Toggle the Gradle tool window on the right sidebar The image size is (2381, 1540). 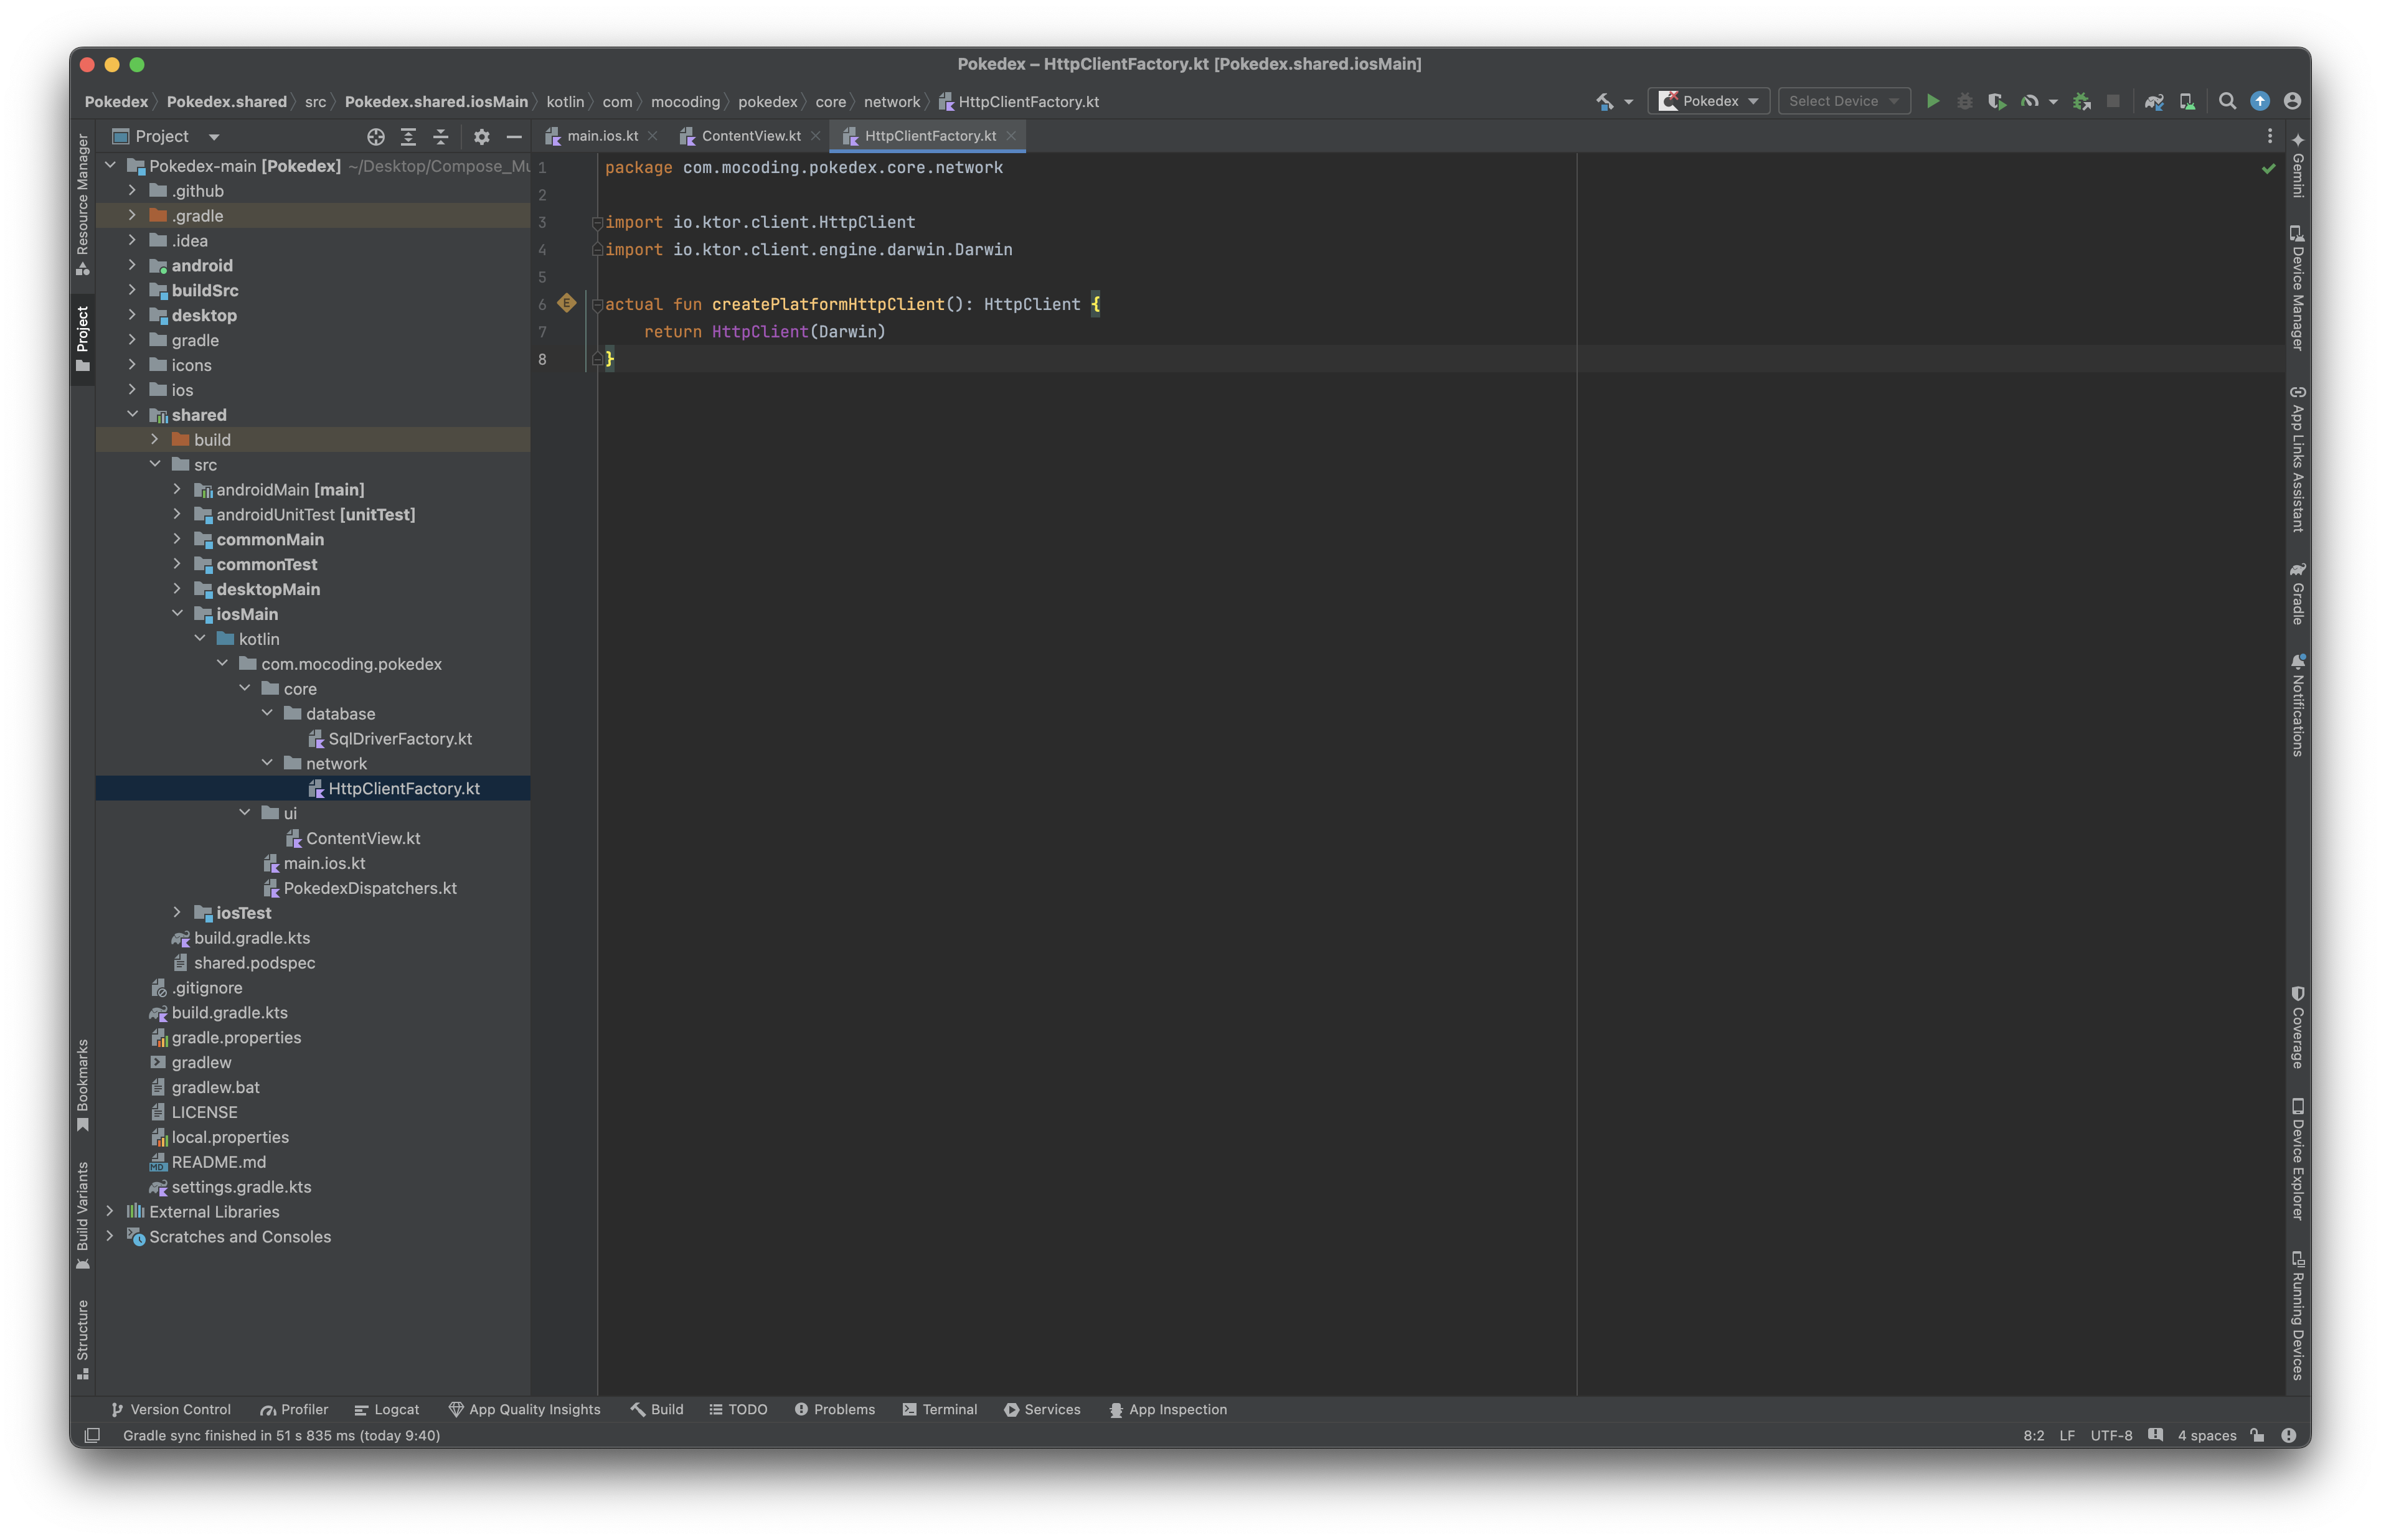pyautogui.click(x=2297, y=594)
